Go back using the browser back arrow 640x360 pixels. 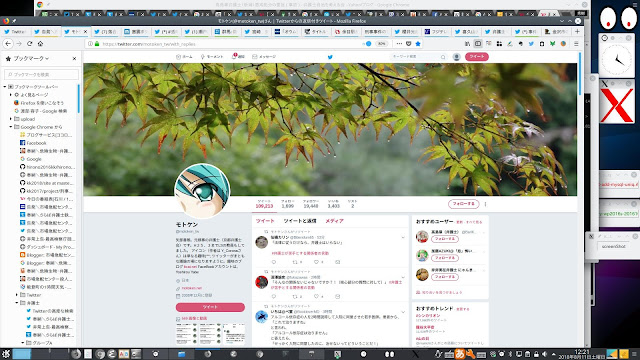8,44
